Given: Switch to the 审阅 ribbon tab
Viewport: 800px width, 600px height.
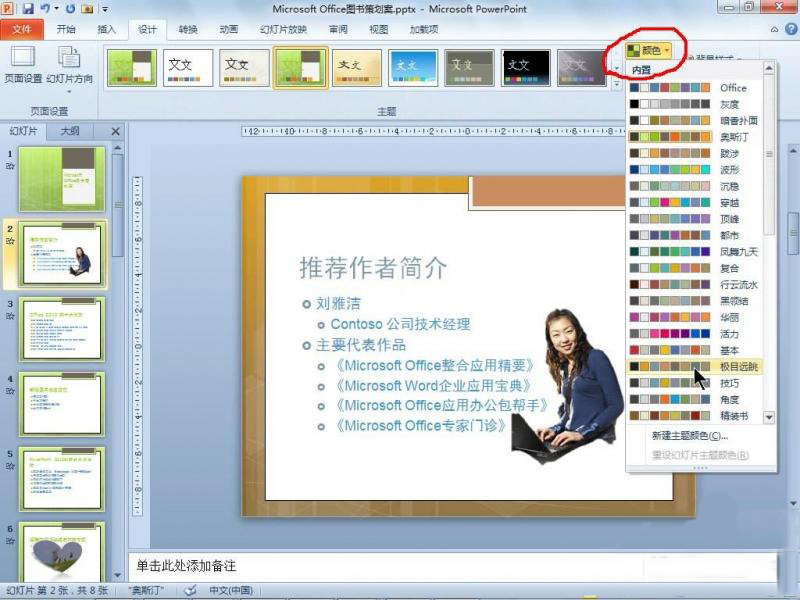Looking at the screenshot, I should pyautogui.click(x=338, y=30).
